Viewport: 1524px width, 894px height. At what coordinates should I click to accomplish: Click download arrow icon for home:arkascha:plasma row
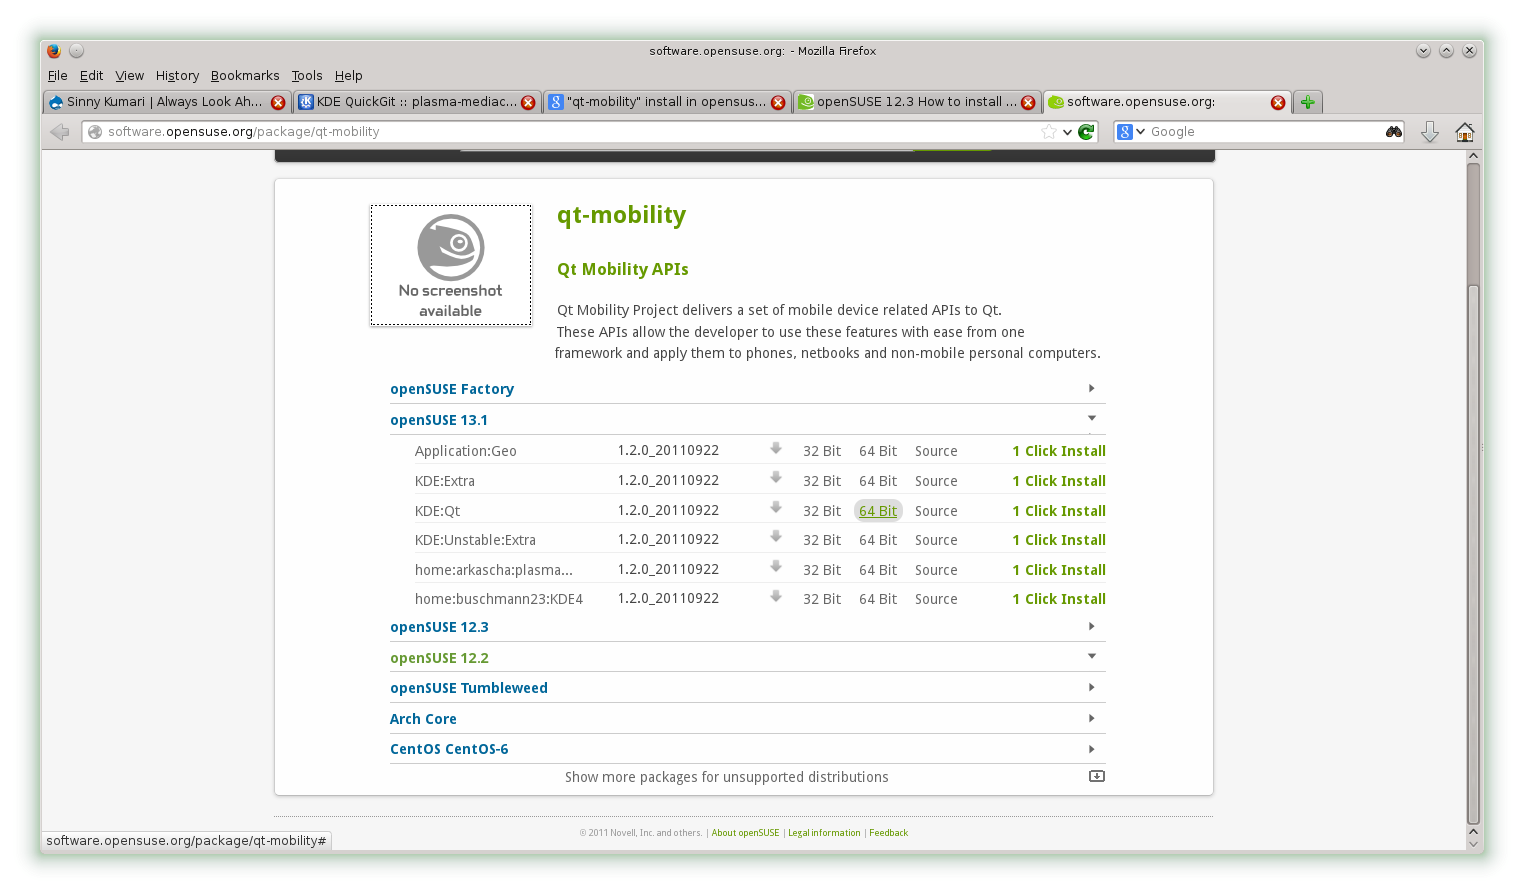pos(776,567)
